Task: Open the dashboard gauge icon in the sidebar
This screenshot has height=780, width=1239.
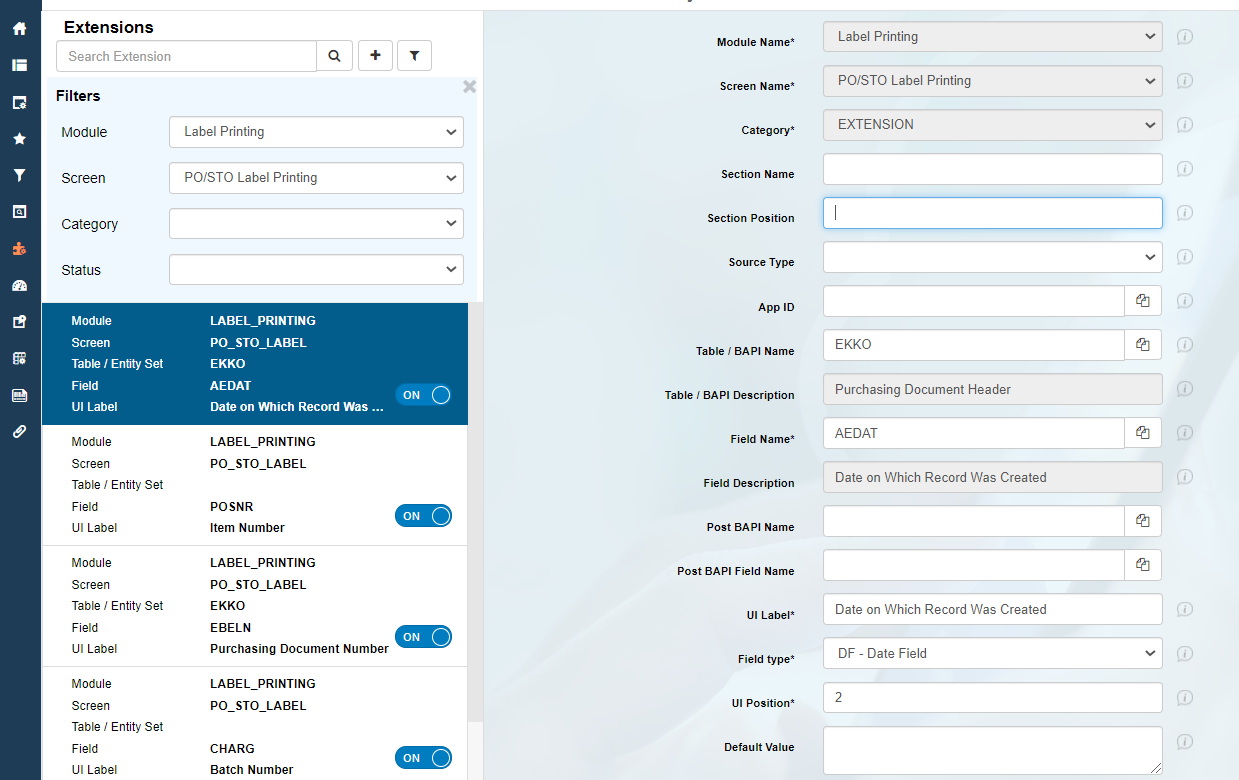Action: tap(19, 285)
